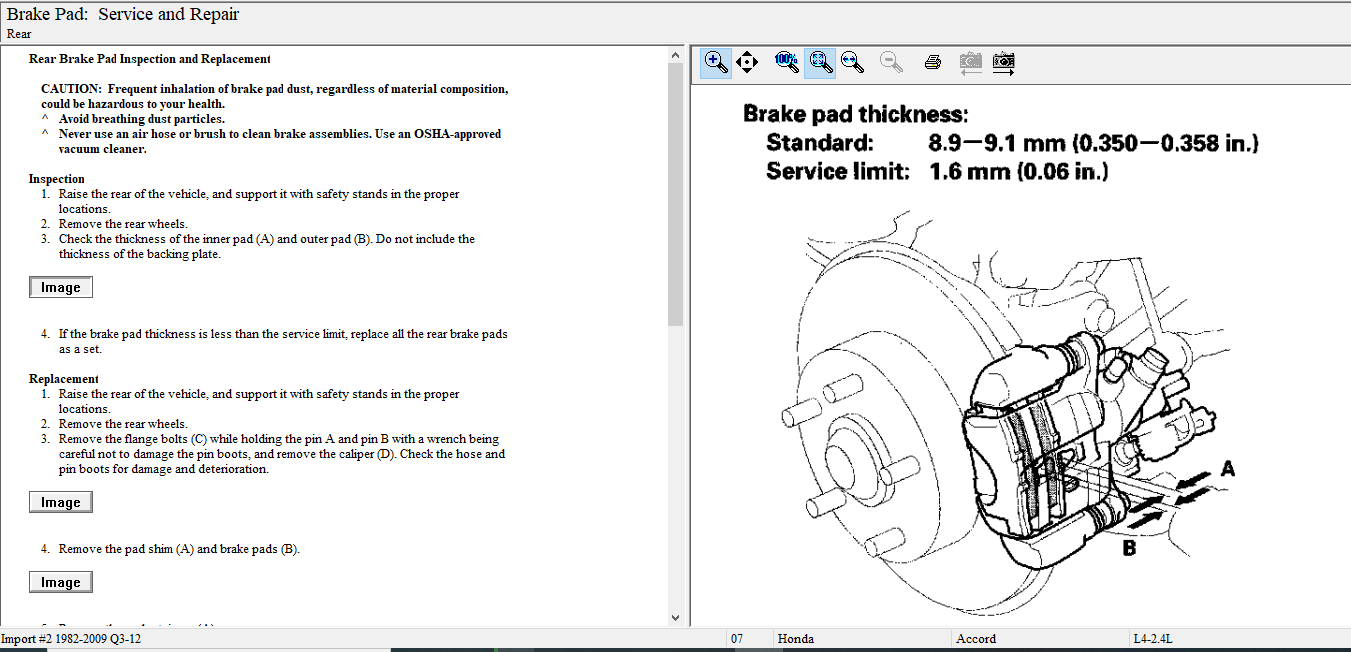Click the L4-2.4L engine status field

1155,639
